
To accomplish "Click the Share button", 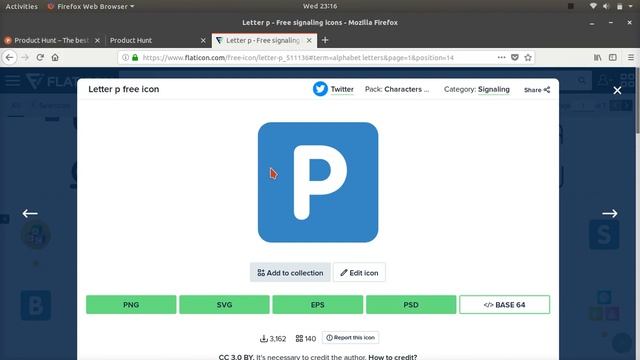I will (537, 90).
